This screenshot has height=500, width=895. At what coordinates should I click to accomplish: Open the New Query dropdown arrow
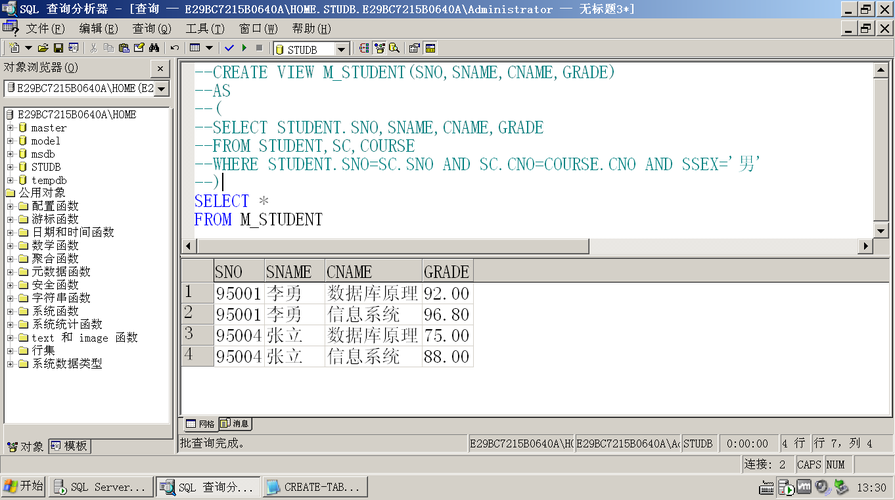point(28,49)
